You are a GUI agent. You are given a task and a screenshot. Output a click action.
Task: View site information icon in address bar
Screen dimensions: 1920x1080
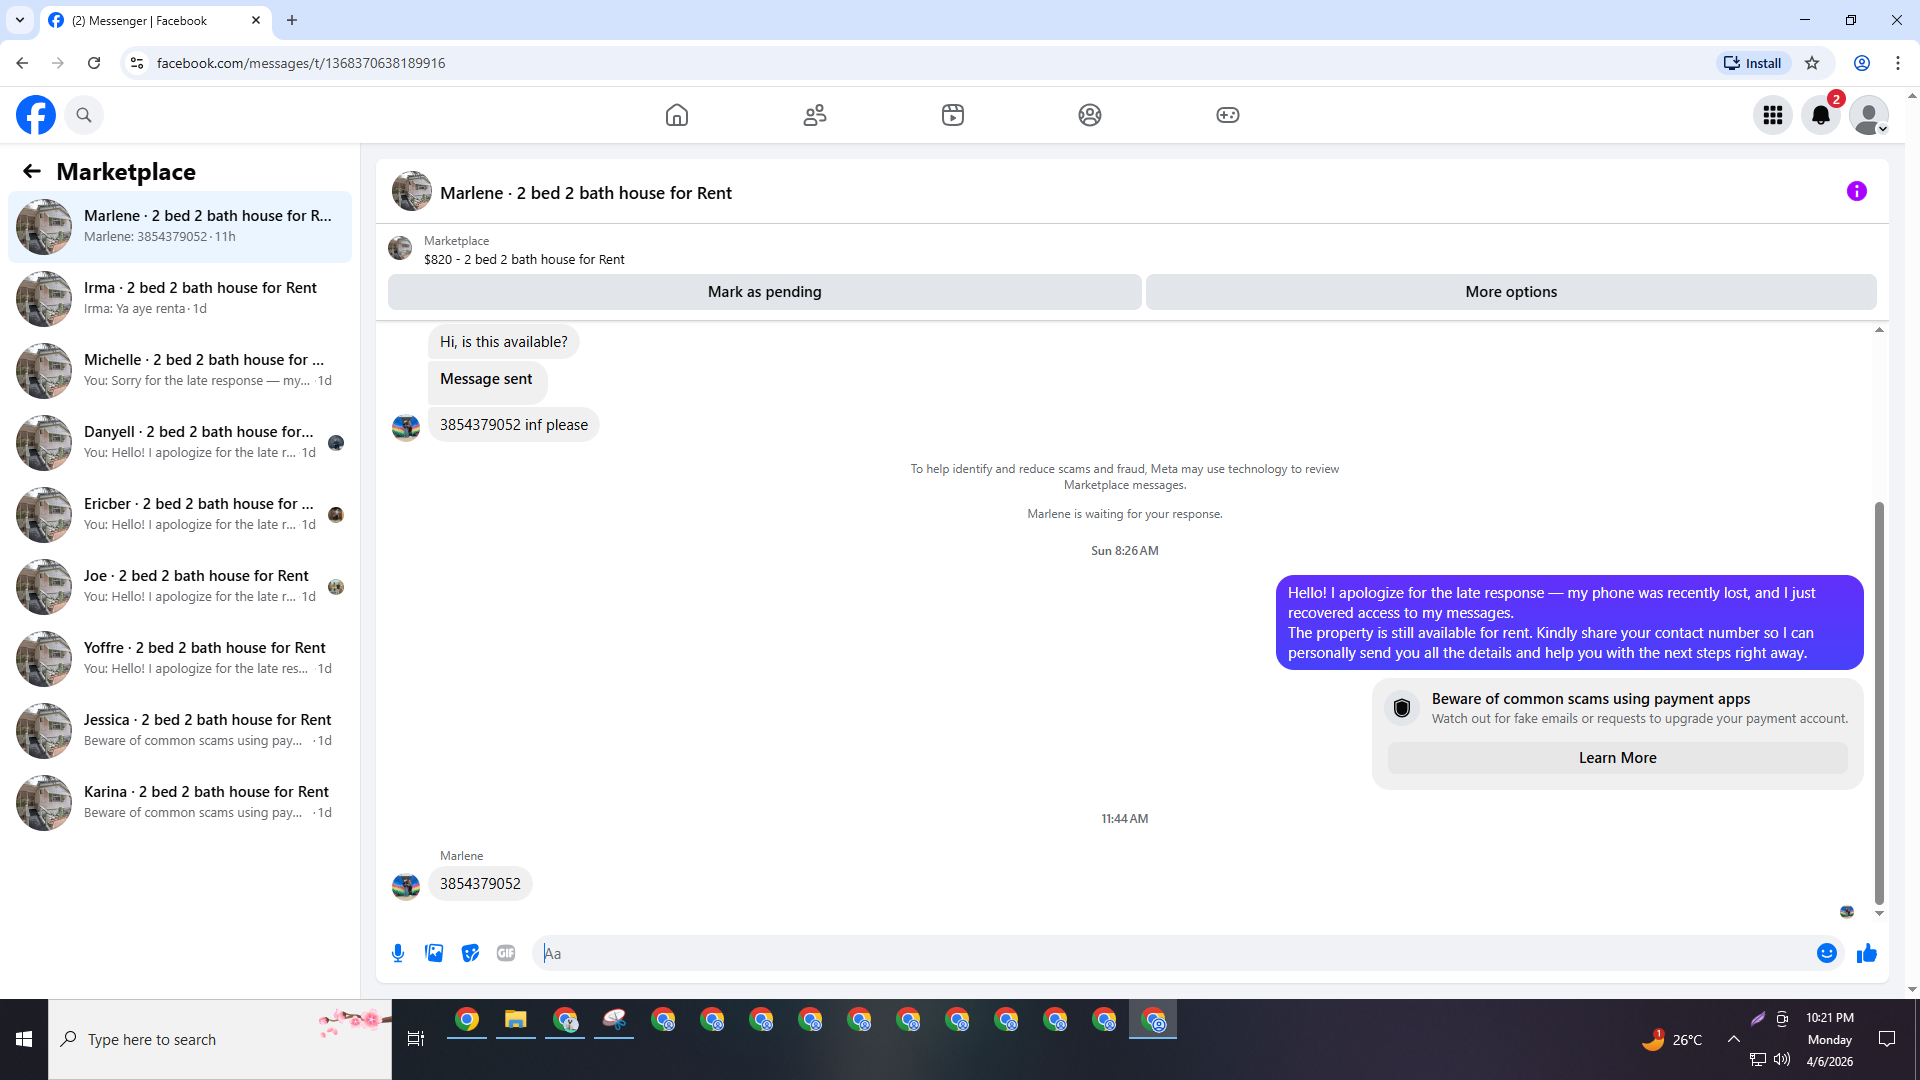137,63
